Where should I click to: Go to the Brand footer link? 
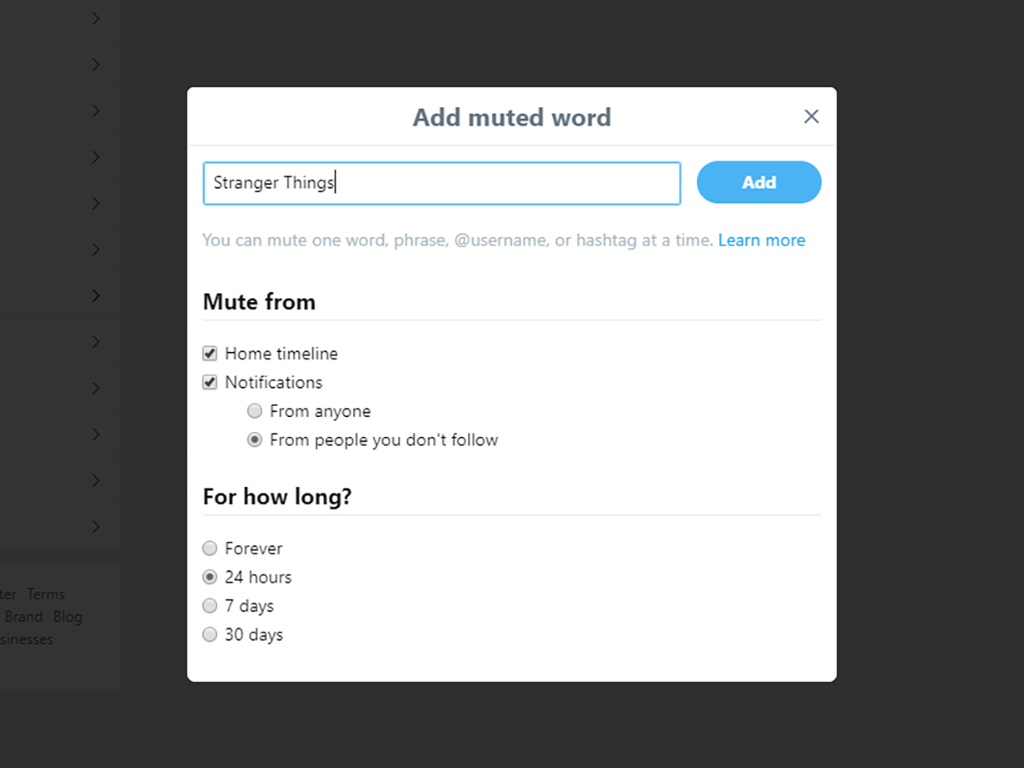click(24, 617)
